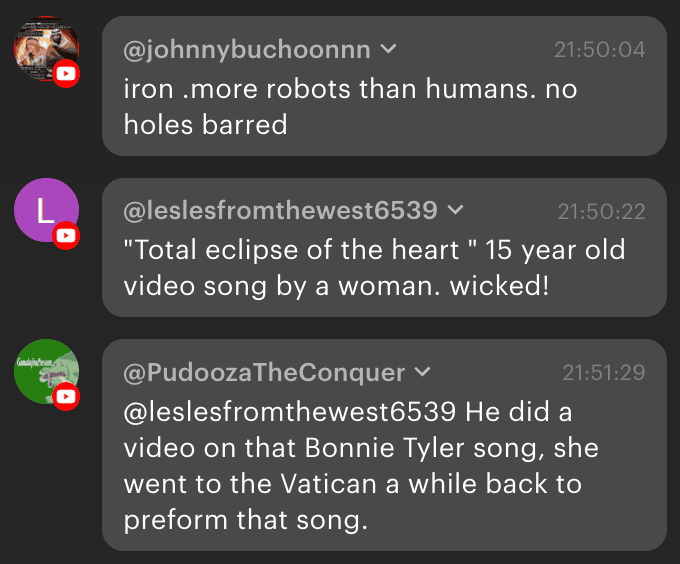Open the @PudoozaTheConquer username
680x564 pixels.
click(264, 373)
